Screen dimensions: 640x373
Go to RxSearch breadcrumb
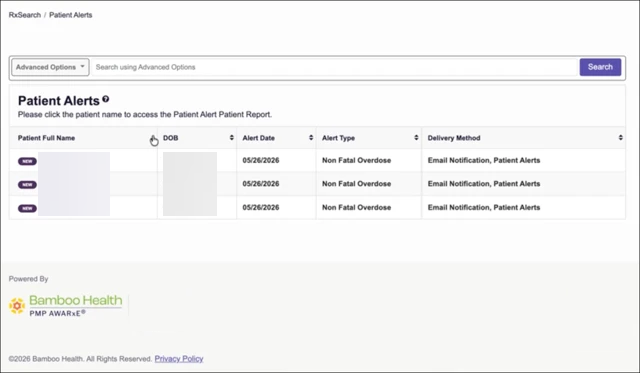(24, 15)
